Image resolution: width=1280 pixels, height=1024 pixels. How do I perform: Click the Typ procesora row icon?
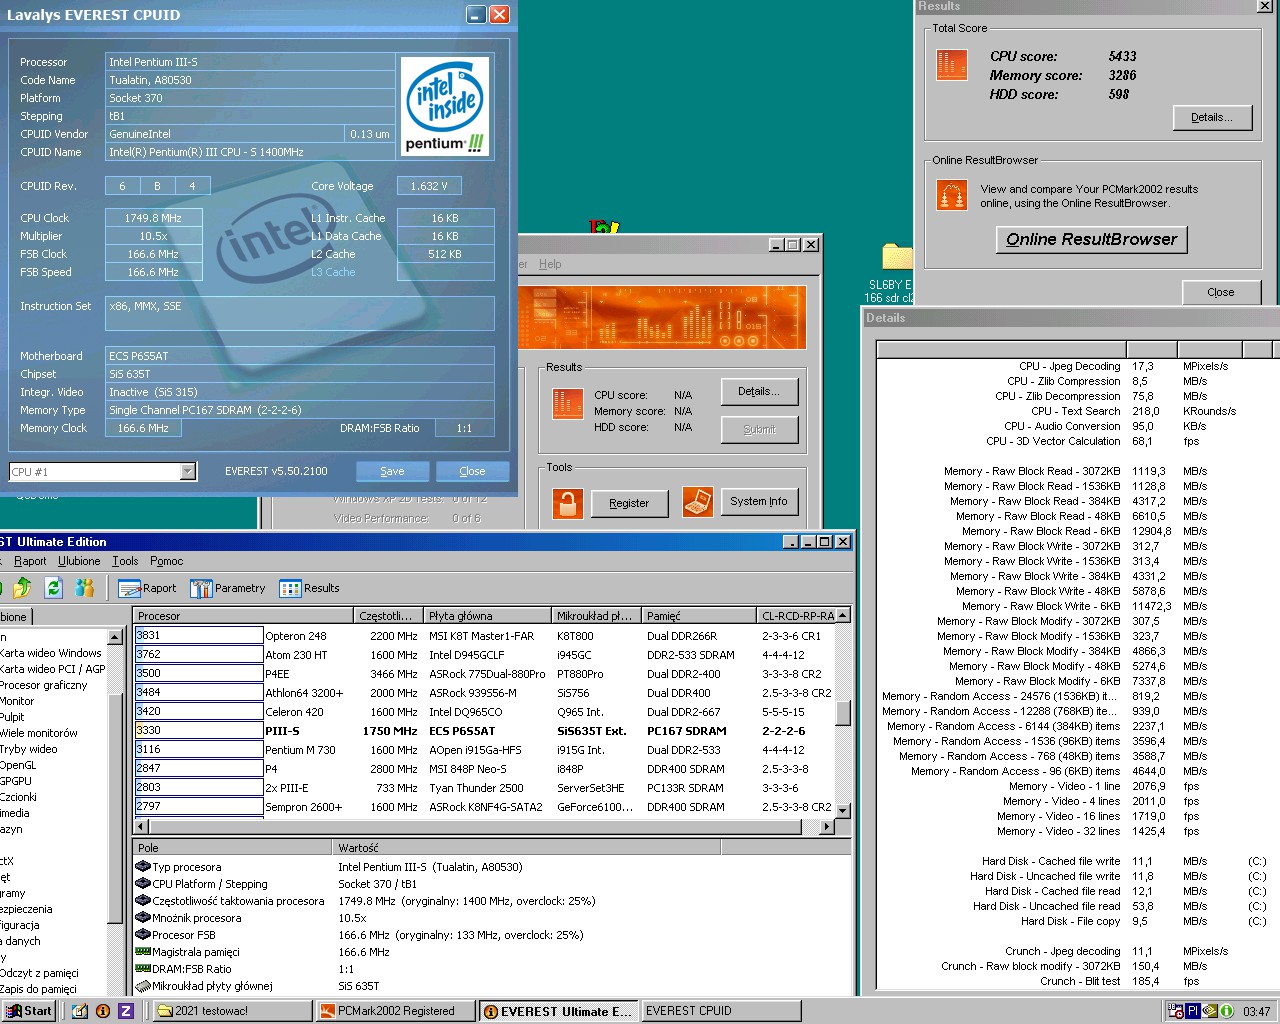click(x=143, y=867)
